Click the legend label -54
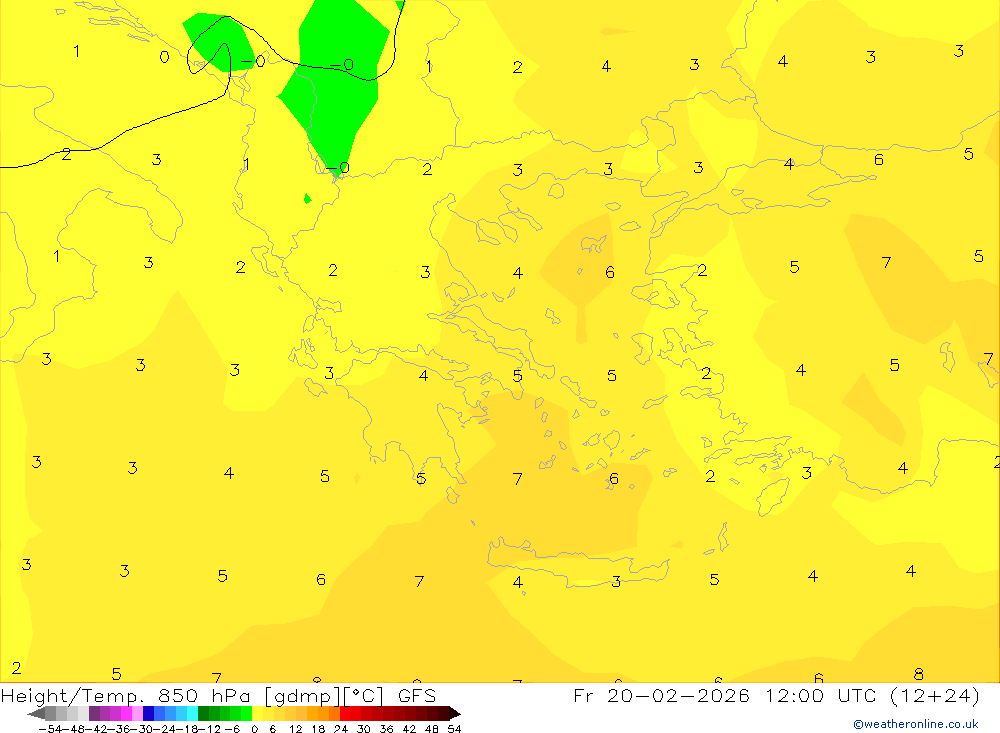 (x=49, y=729)
